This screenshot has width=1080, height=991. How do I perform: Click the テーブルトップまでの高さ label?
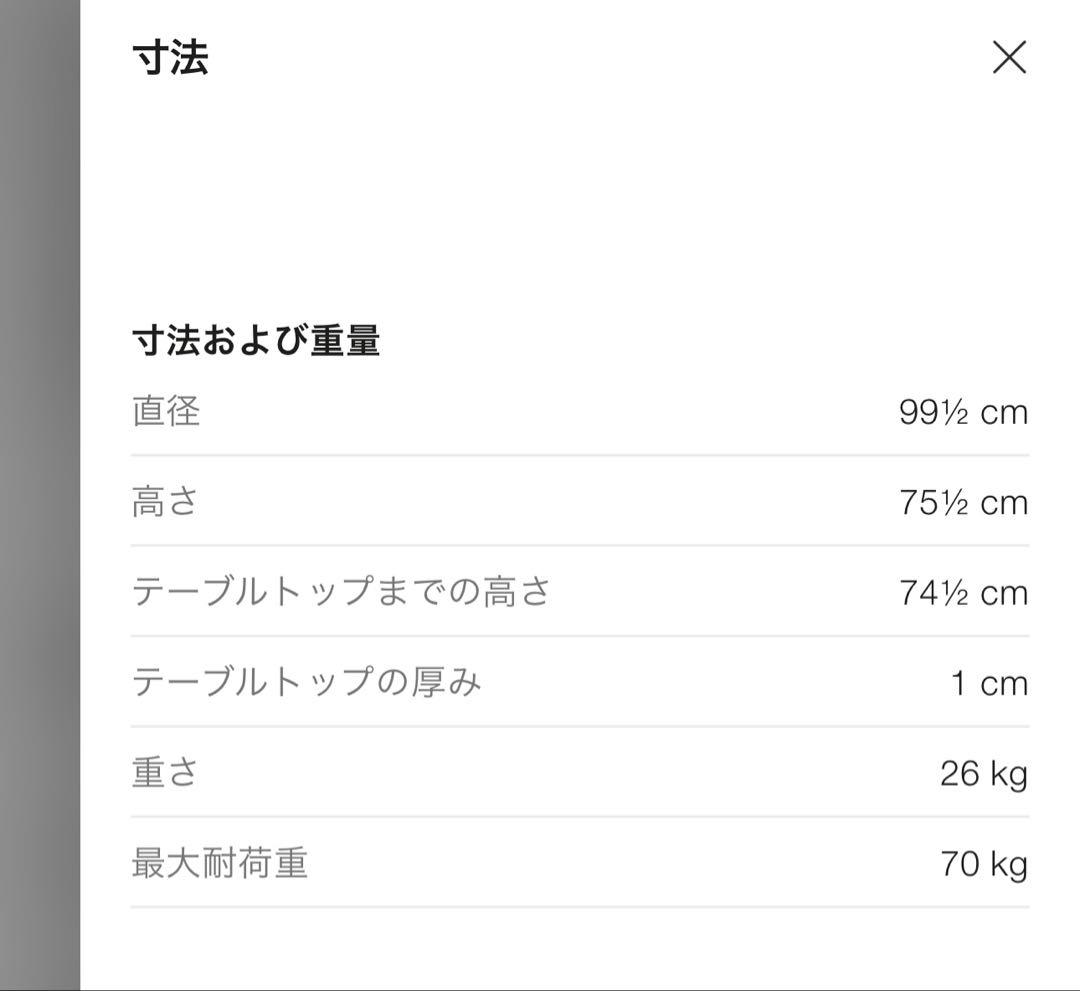click(x=341, y=592)
